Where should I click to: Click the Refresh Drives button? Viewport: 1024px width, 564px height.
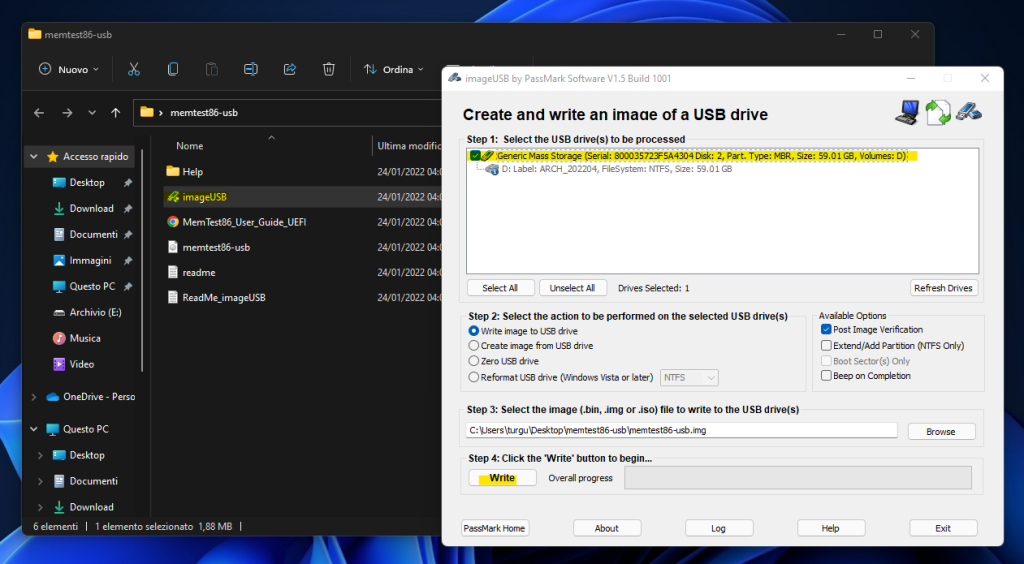[943, 288]
